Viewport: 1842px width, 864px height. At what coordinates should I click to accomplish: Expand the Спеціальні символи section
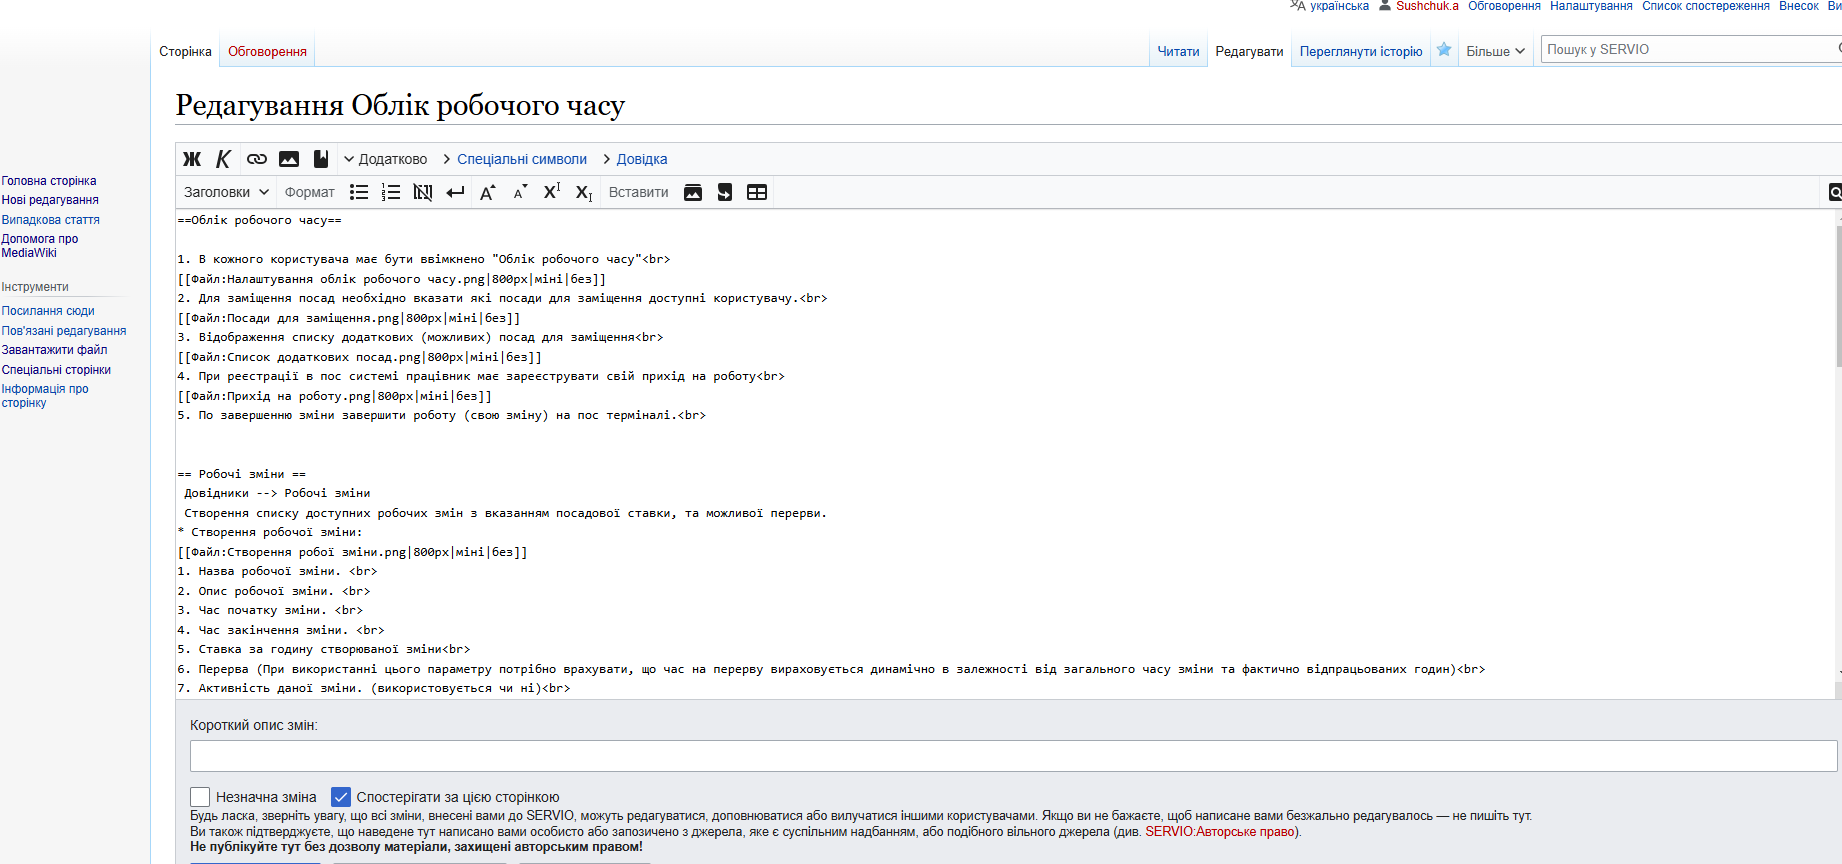pyautogui.click(x=521, y=159)
